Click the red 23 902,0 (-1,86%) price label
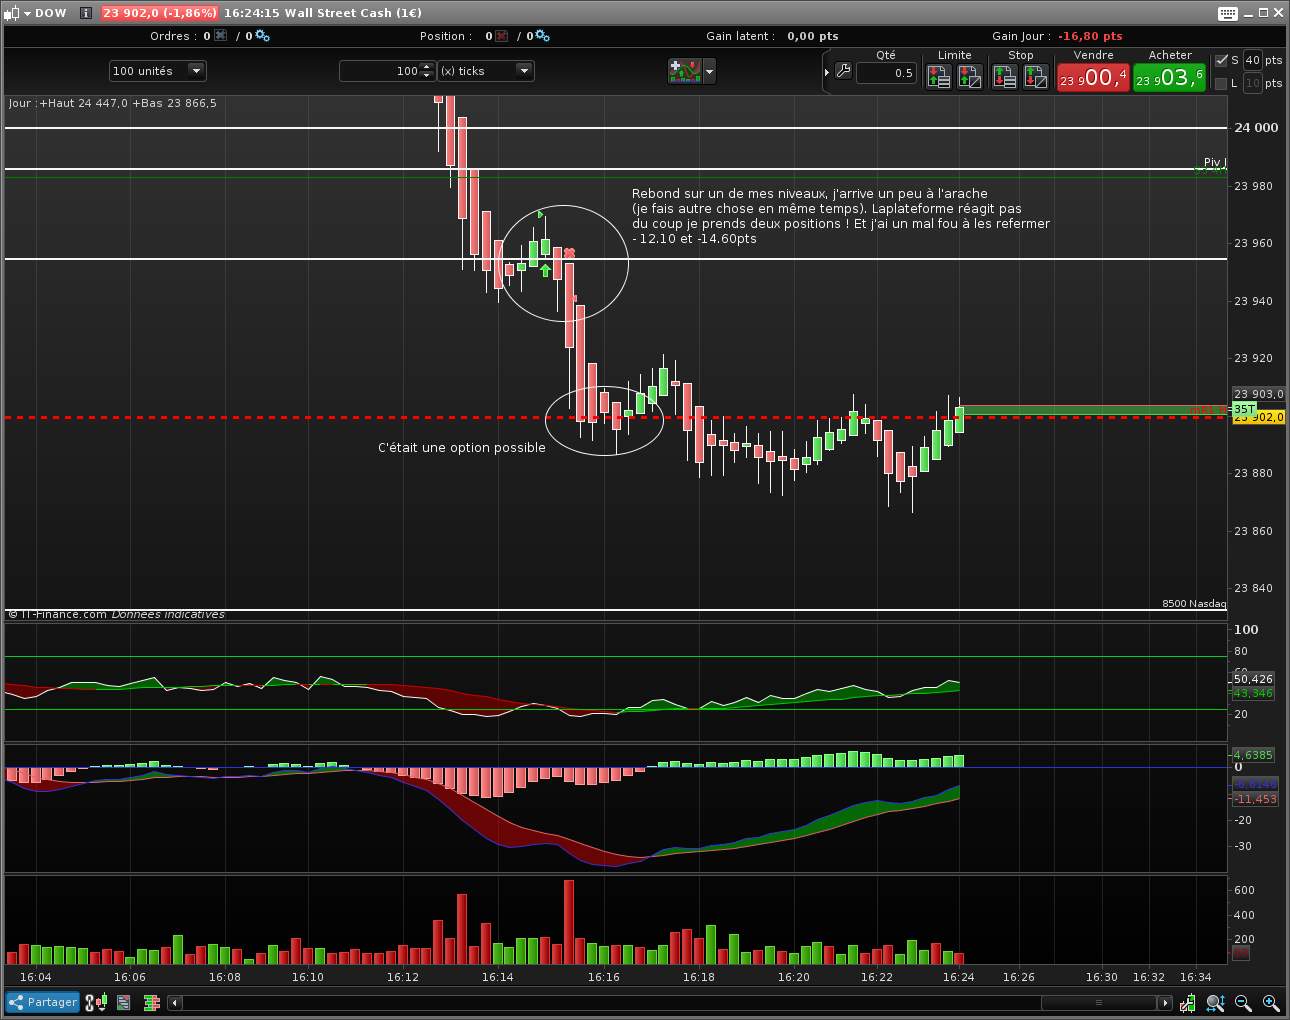 click(160, 13)
